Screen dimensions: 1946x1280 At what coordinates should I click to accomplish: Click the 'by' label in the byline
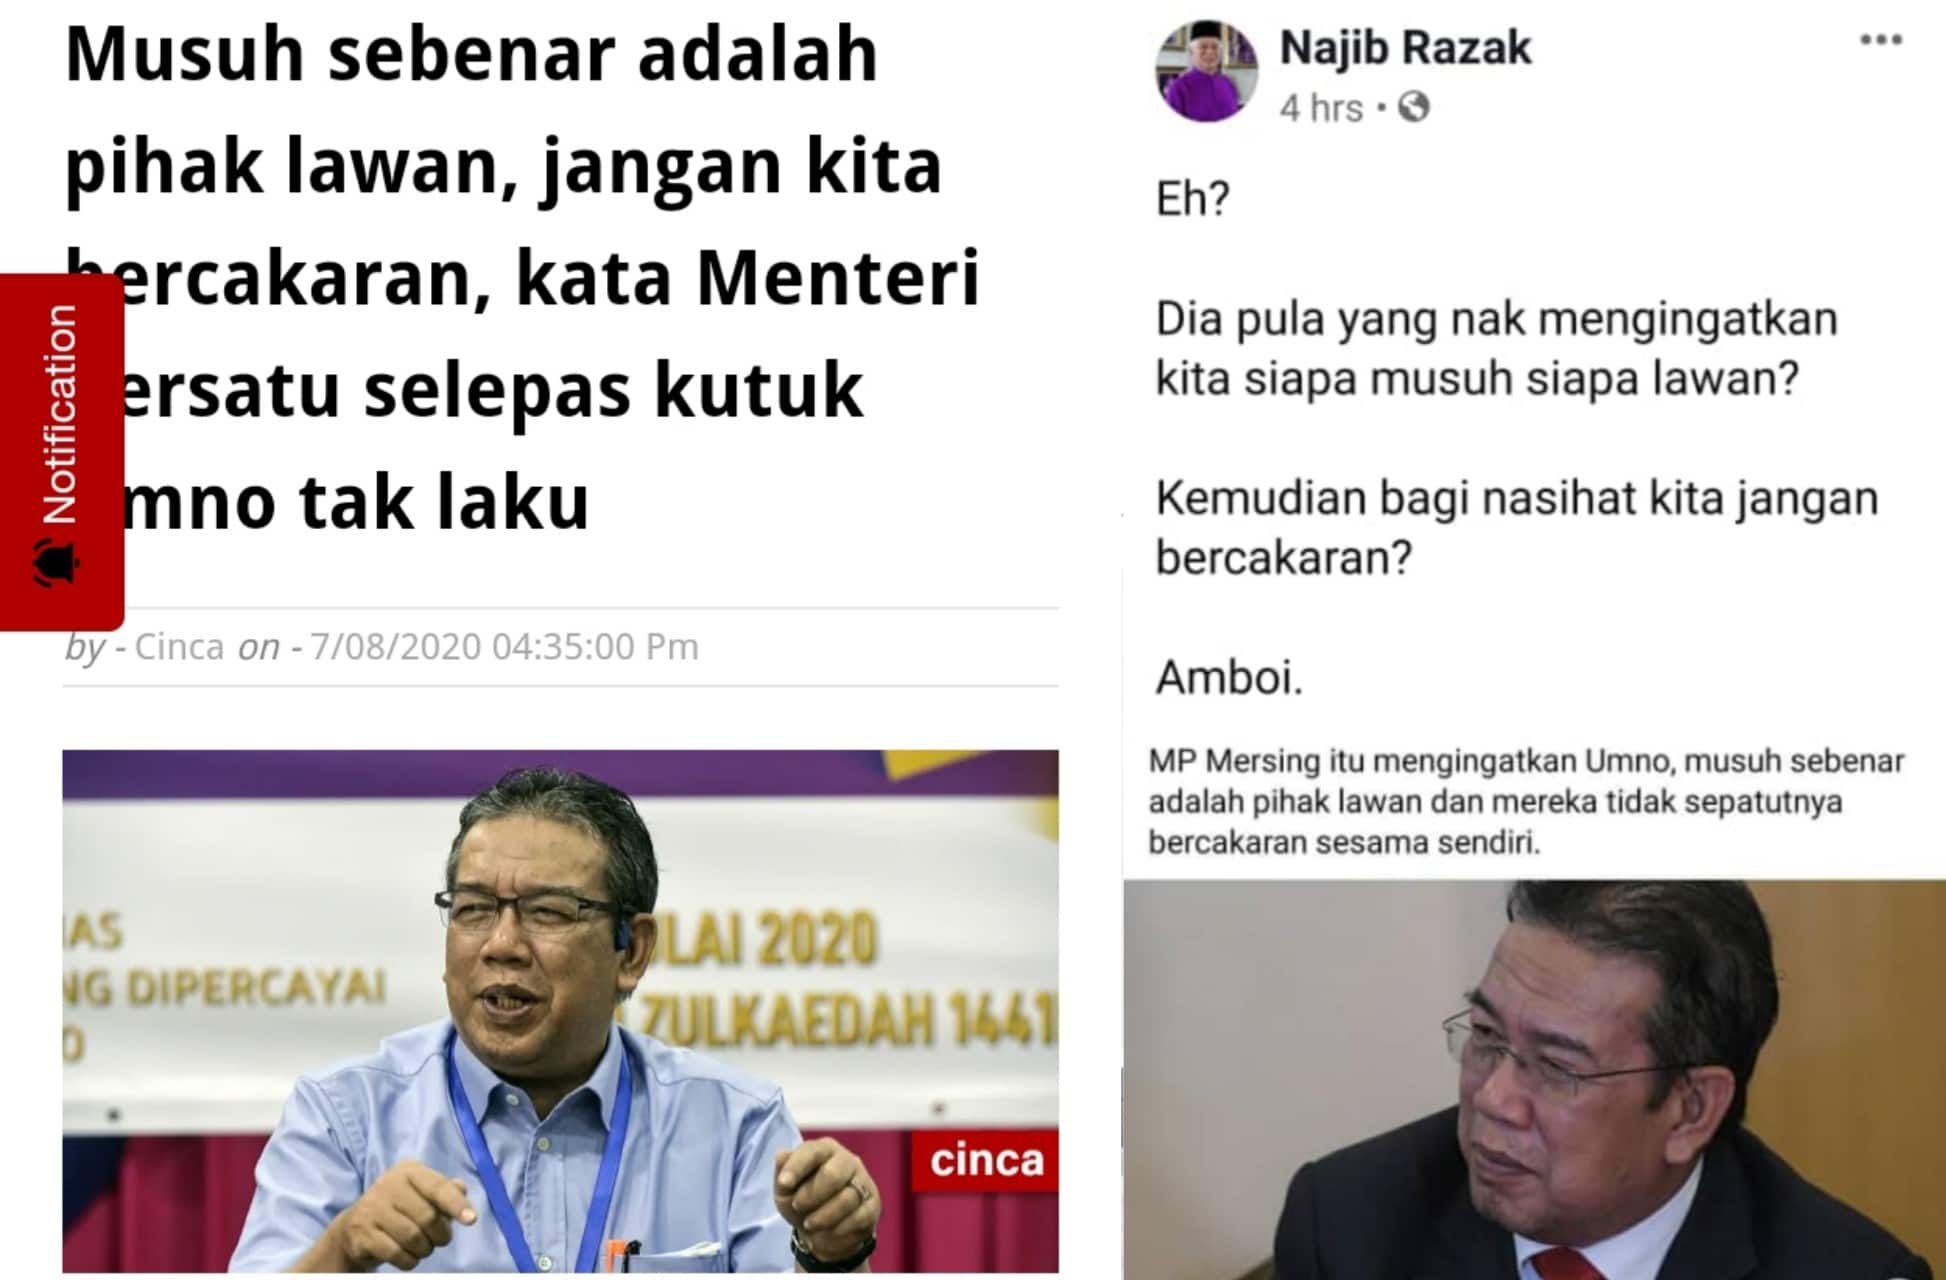[x=85, y=648]
